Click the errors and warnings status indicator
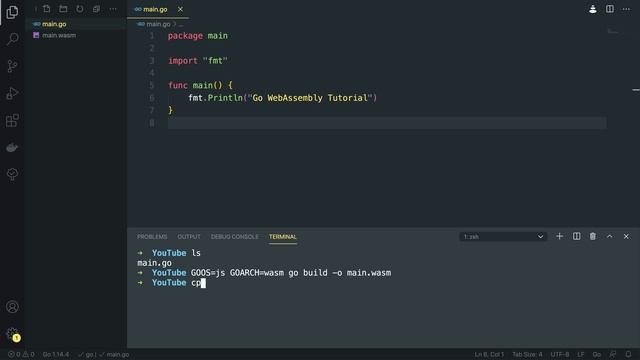The image size is (640, 360). [21, 354]
